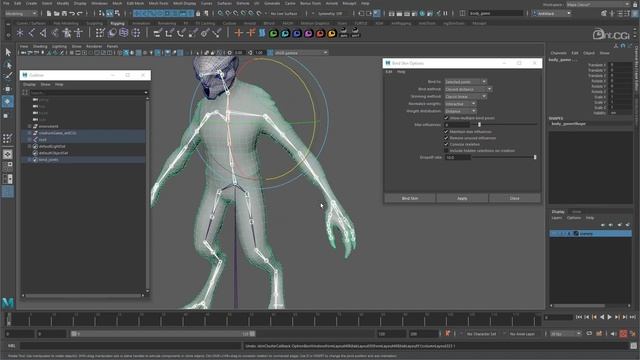Open the Show menu in Outliner

tap(45, 84)
